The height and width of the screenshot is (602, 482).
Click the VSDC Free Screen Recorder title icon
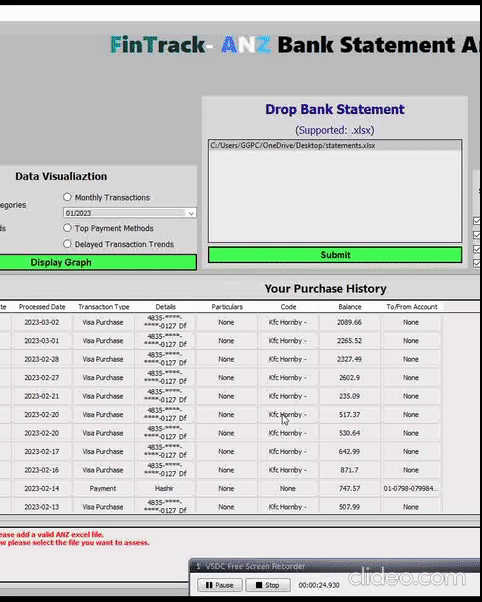coord(199,566)
